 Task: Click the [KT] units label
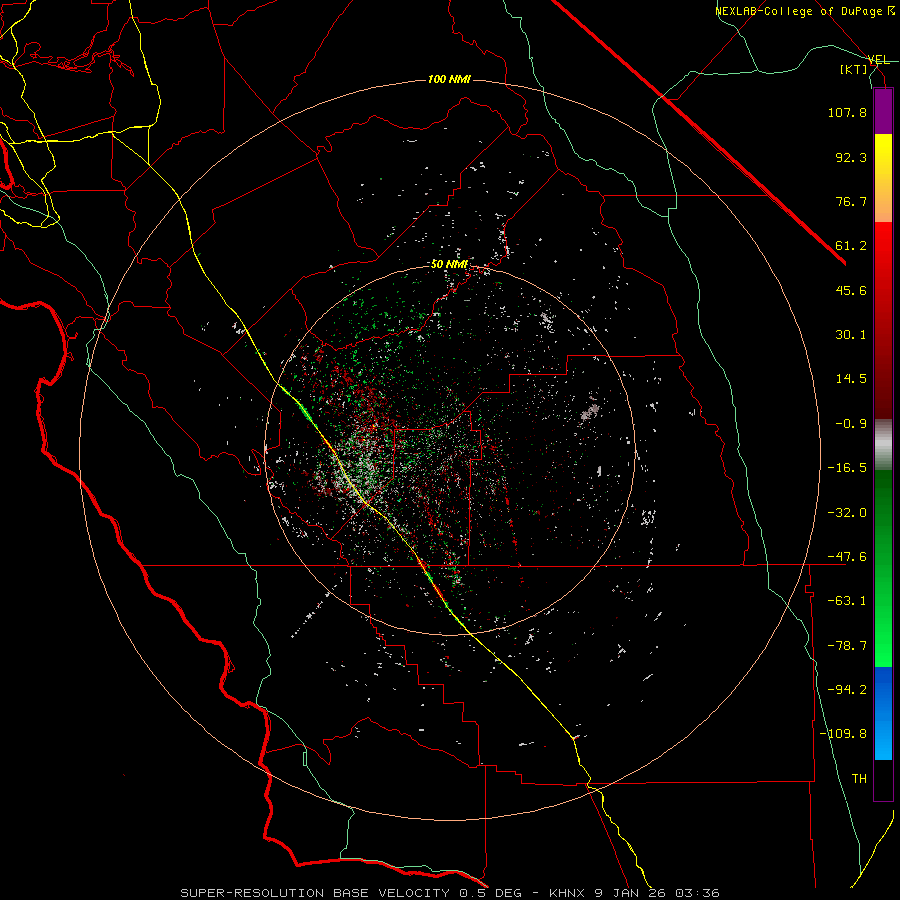tap(854, 69)
